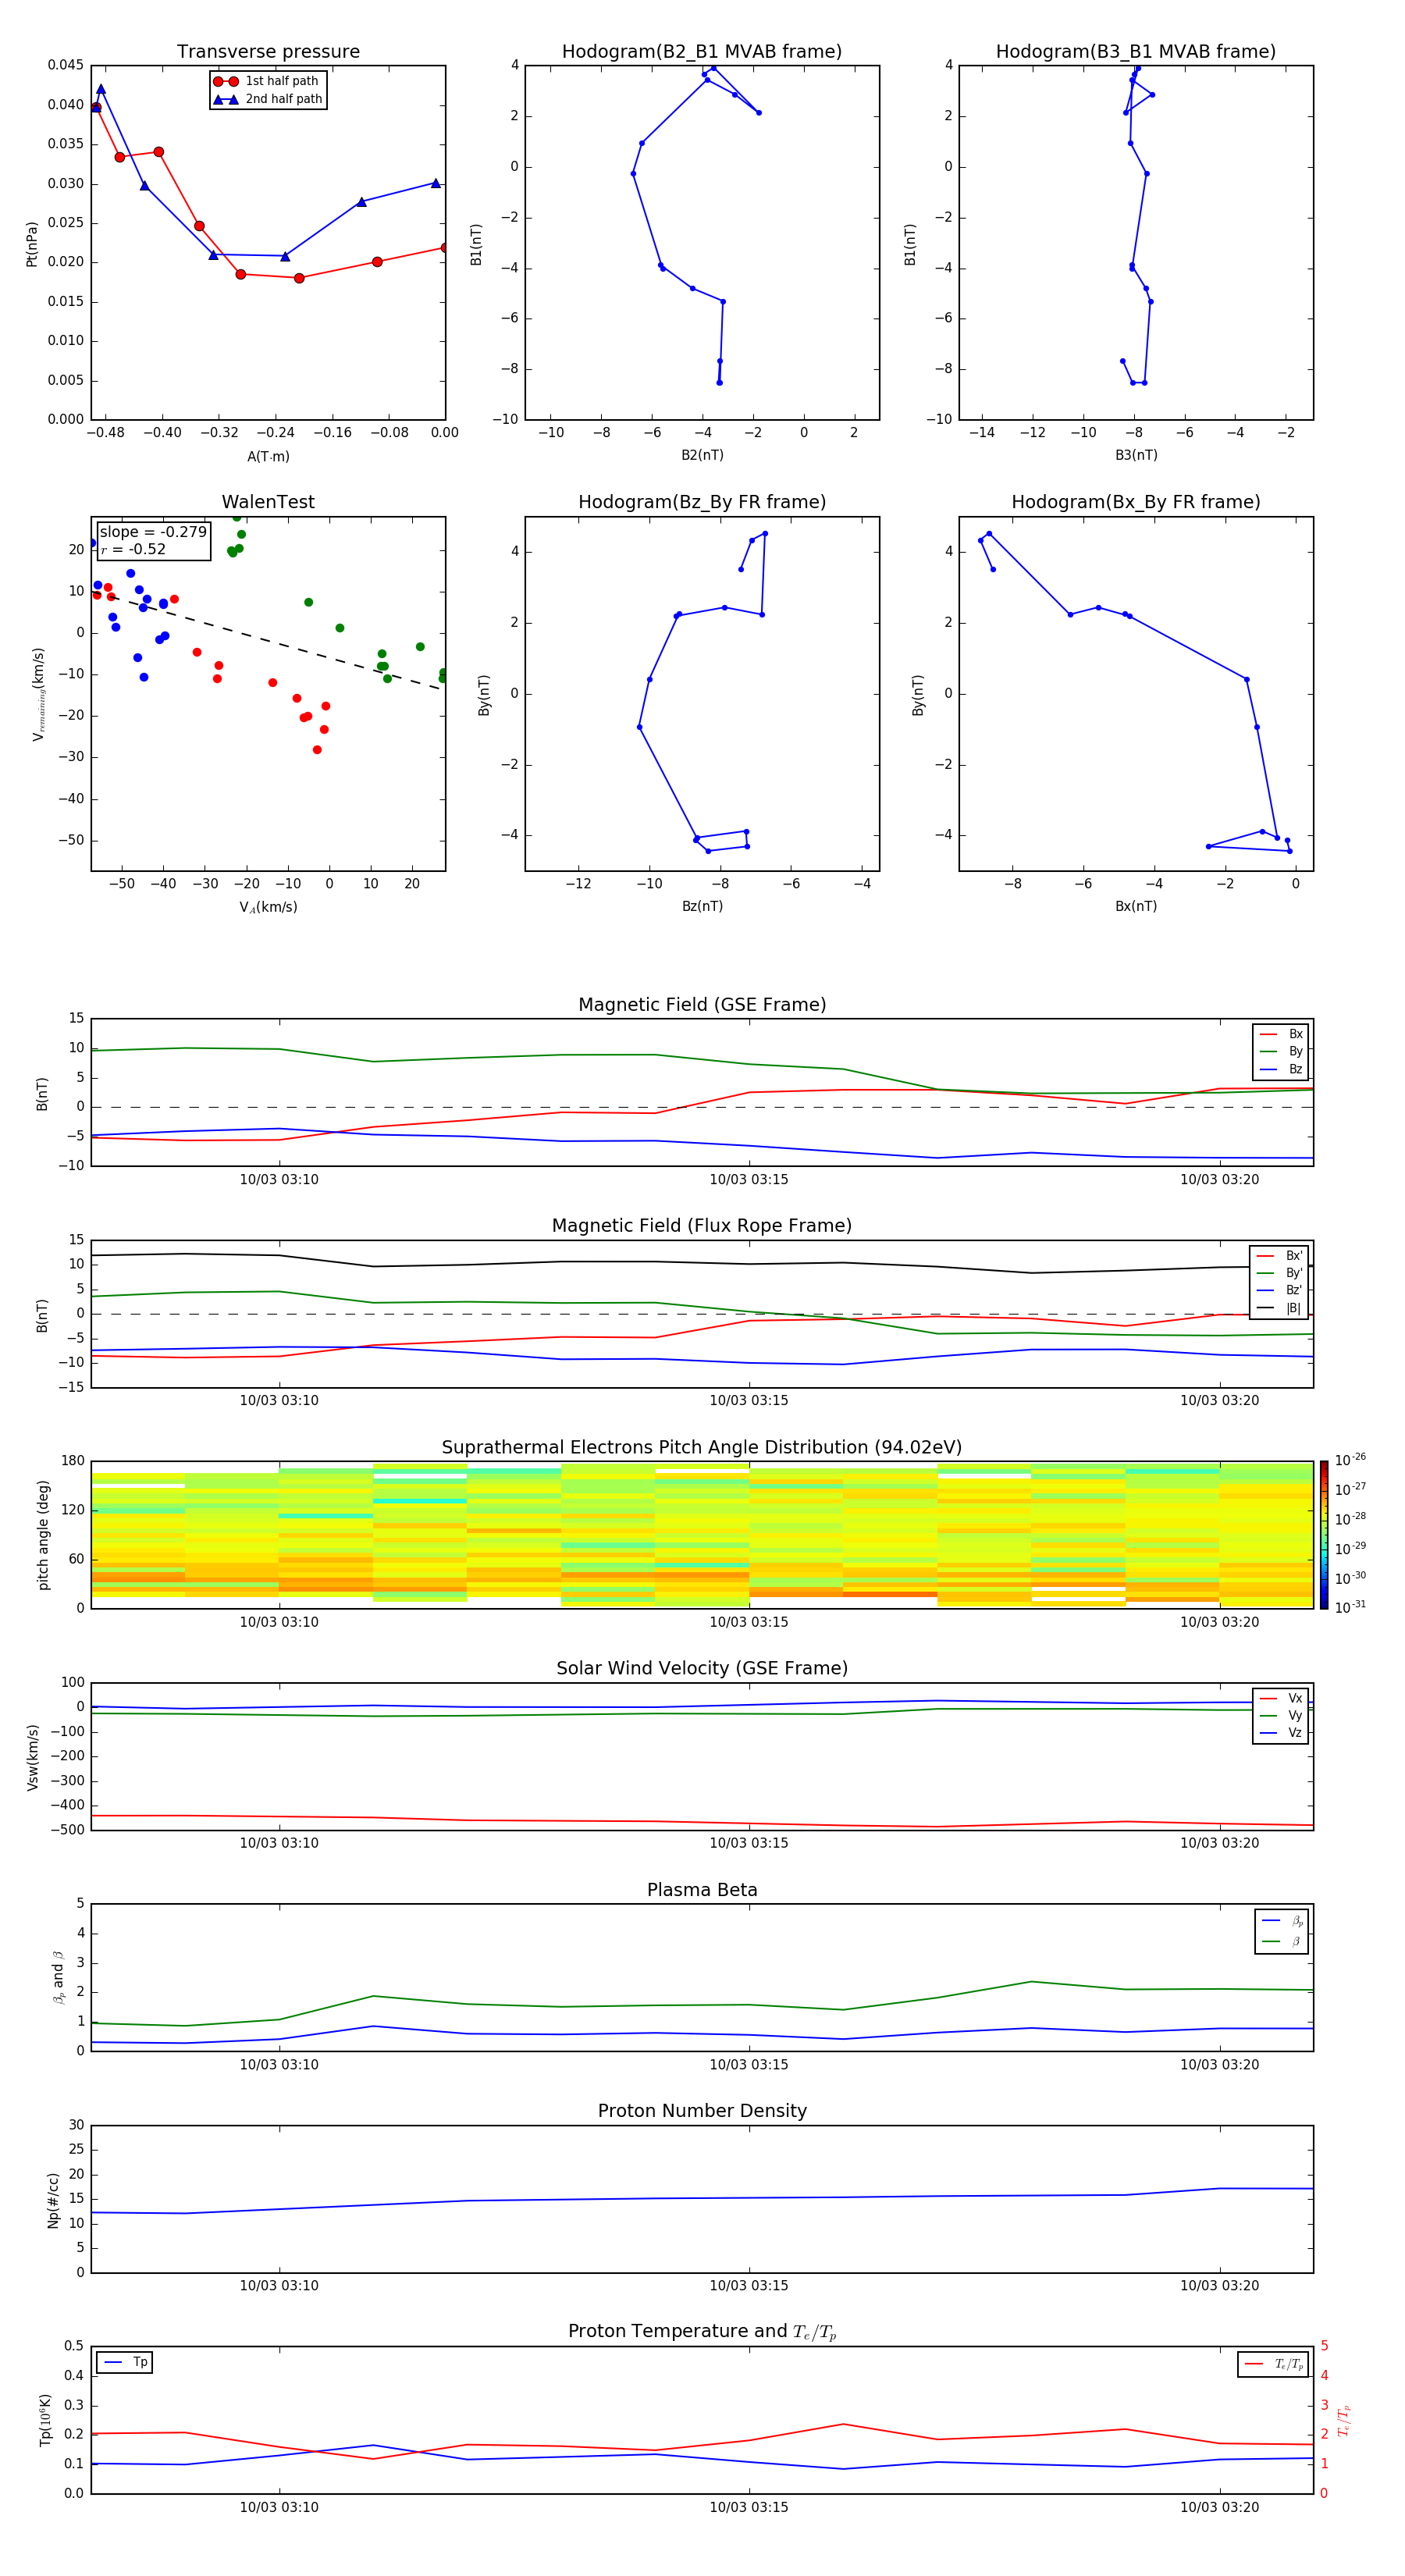Click the pitch angle colorbar

pyautogui.click(x=1324, y=1534)
